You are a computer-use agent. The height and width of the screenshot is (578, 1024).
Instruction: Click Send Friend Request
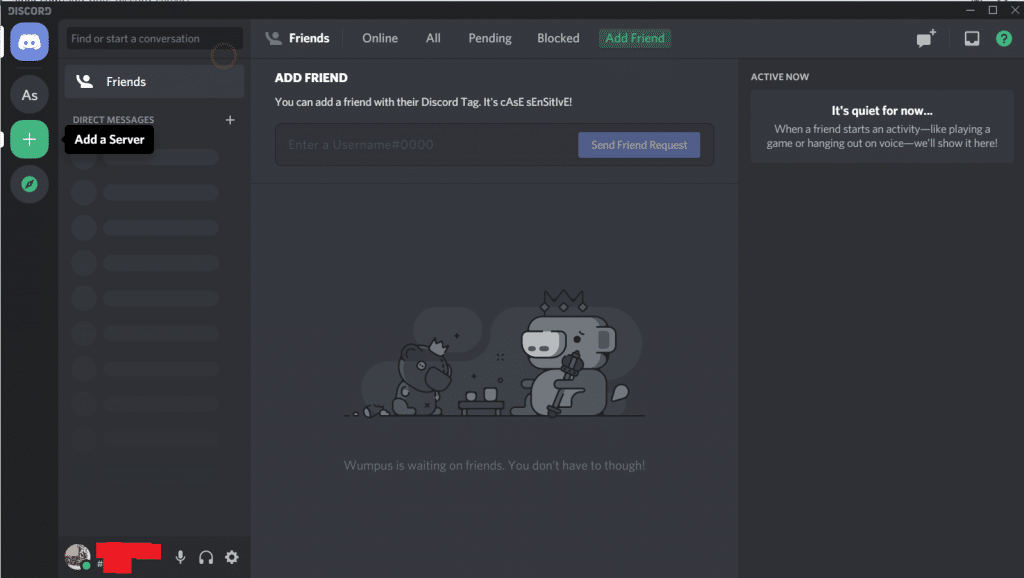639,144
